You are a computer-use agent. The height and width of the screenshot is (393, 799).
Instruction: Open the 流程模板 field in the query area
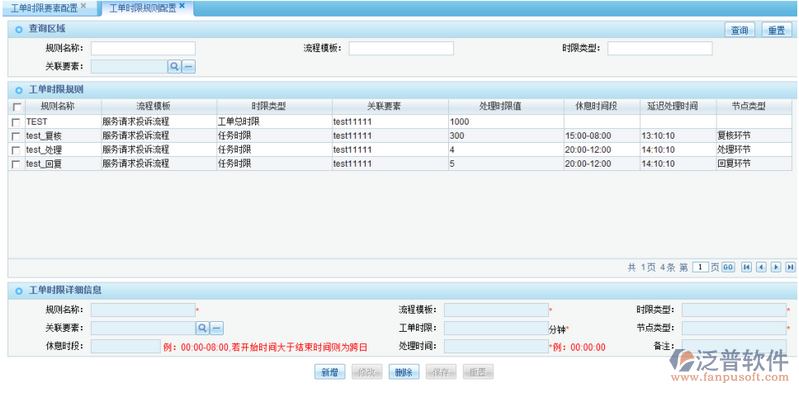[x=401, y=48]
